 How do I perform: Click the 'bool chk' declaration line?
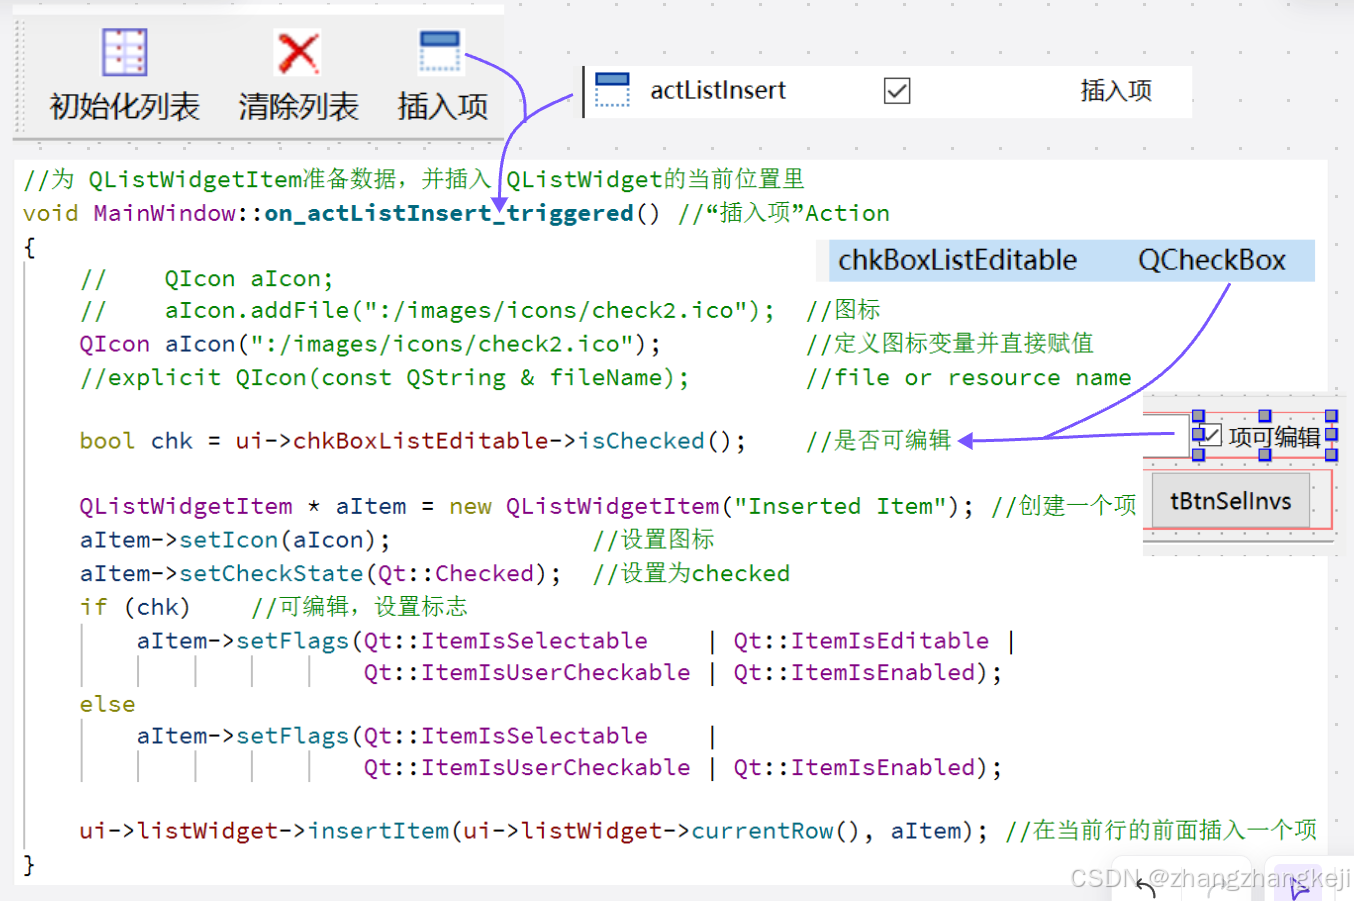click(x=413, y=441)
